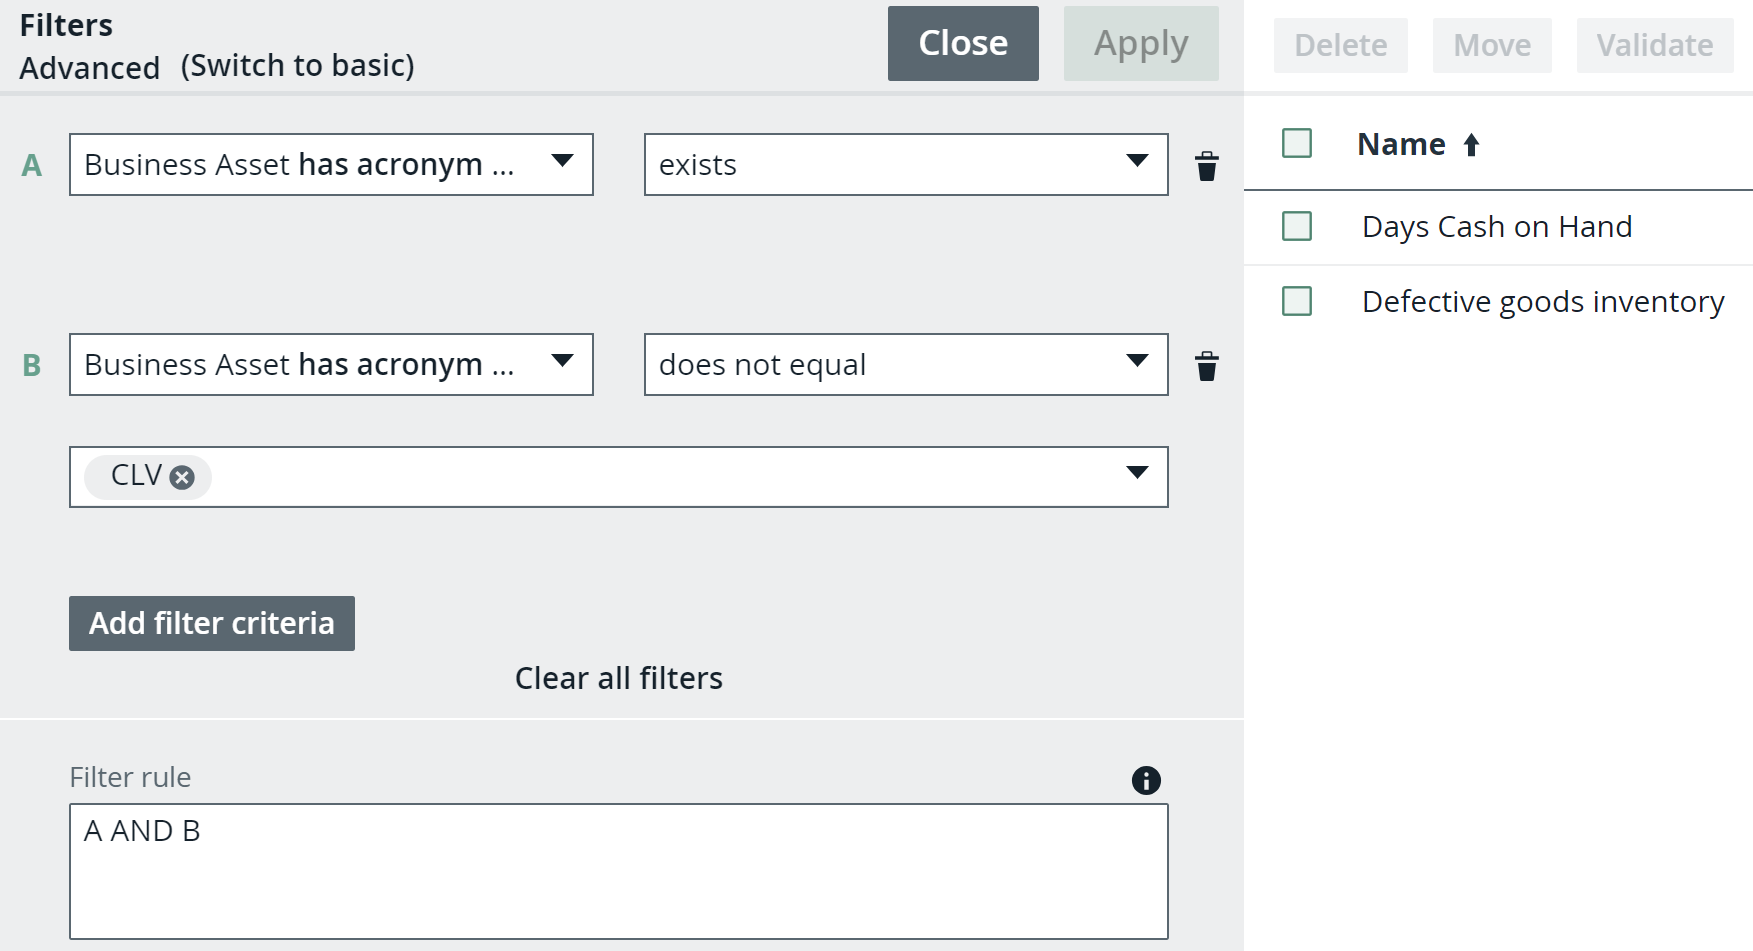Delete filter criterion B using trash icon

1207,366
